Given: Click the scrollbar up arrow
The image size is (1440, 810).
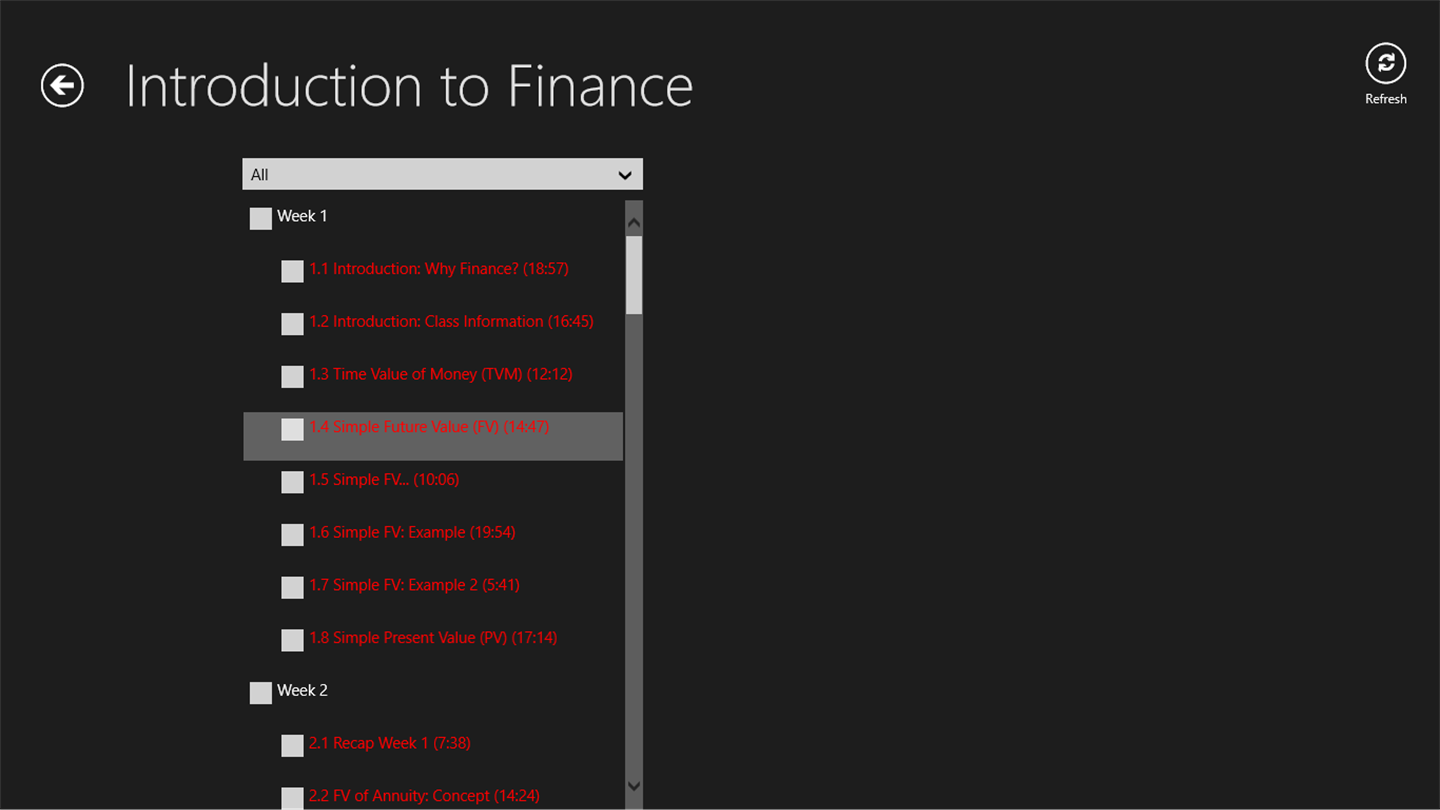Looking at the screenshot, I should click(x=634, y=221).
